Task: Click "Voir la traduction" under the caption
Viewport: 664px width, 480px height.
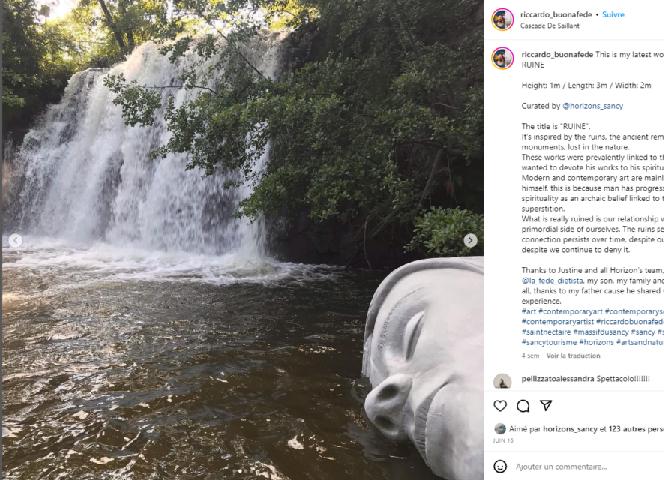Action: [x=573, y=355]
